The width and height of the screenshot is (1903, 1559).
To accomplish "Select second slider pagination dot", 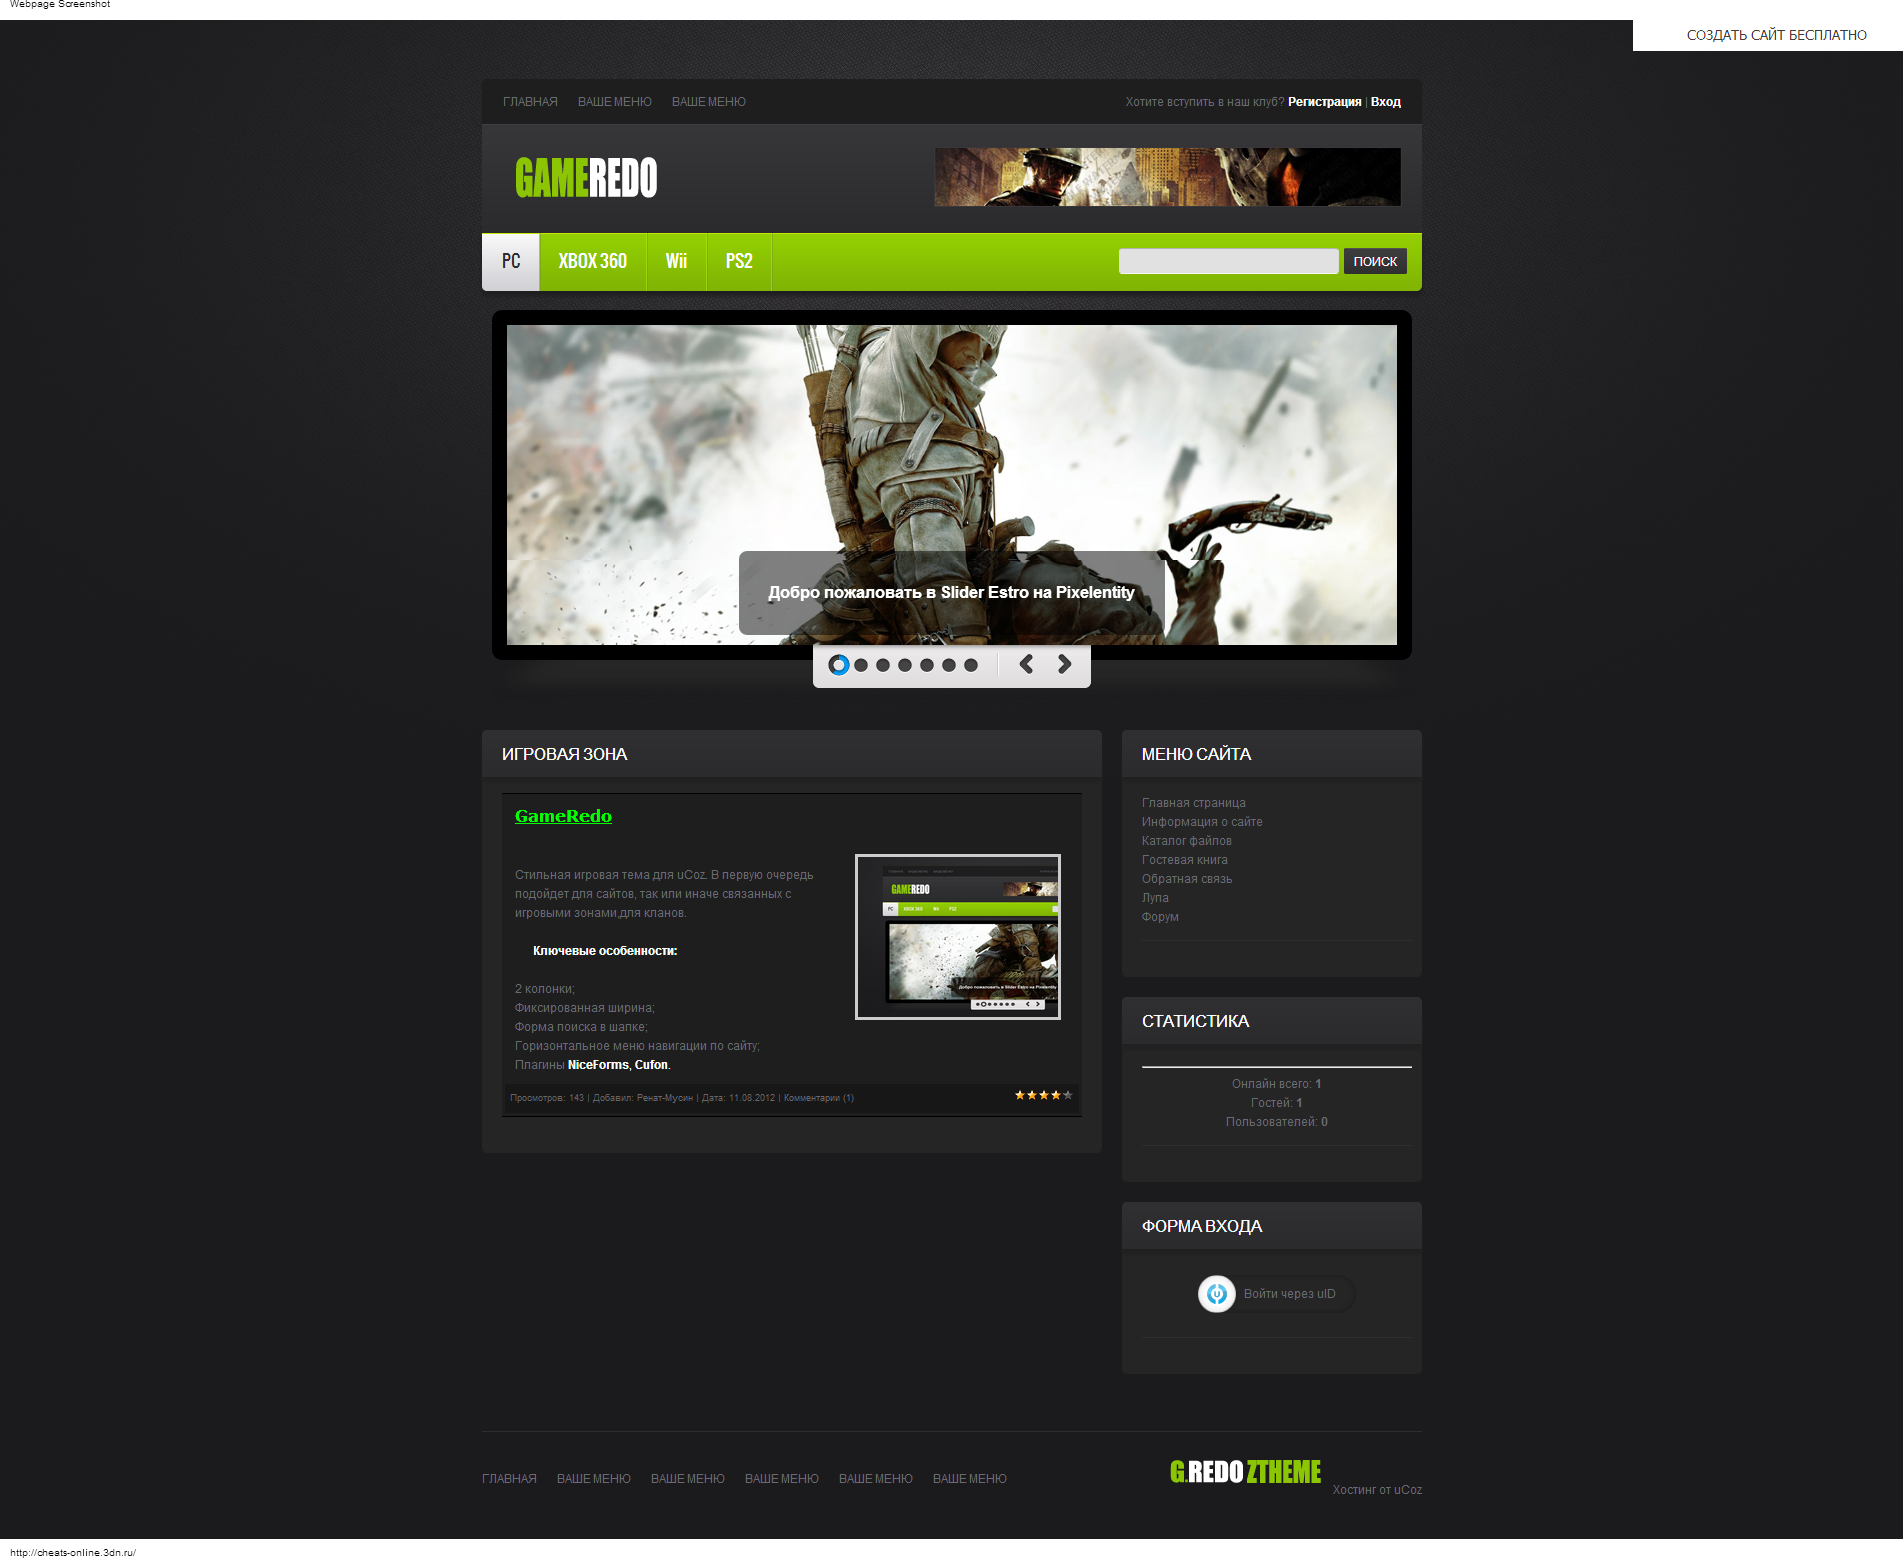I will point(861,665).
